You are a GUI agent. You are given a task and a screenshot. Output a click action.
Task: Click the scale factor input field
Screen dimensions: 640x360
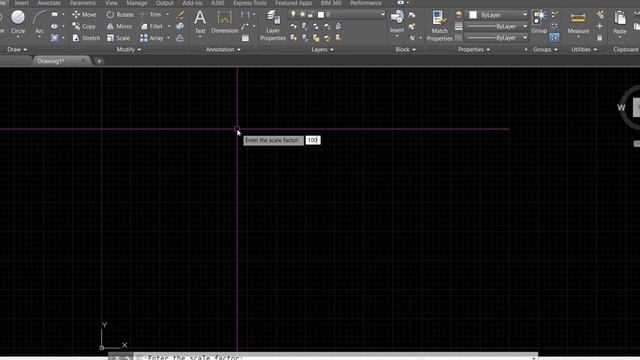313,140
